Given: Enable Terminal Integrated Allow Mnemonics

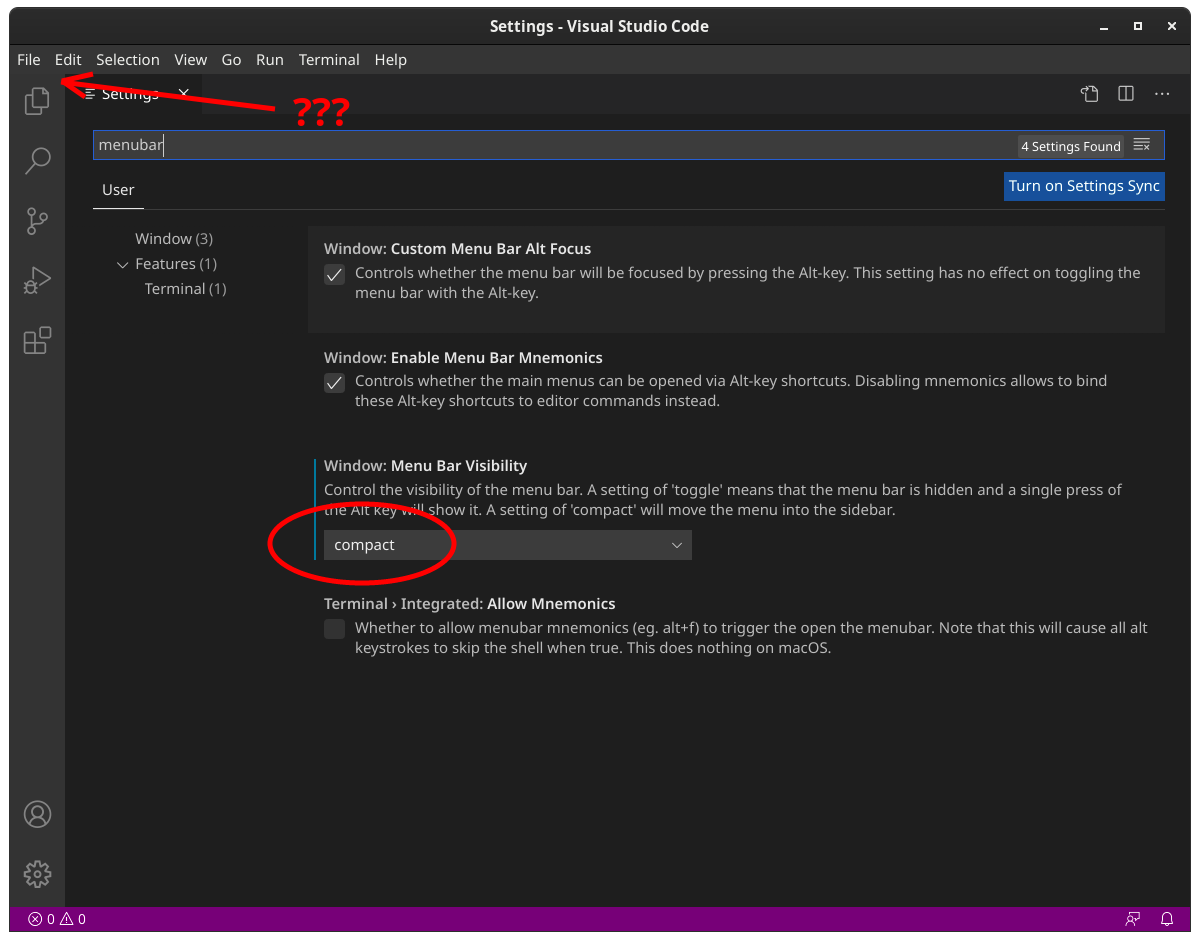Looking at the screenshot, I should (334, 628).
